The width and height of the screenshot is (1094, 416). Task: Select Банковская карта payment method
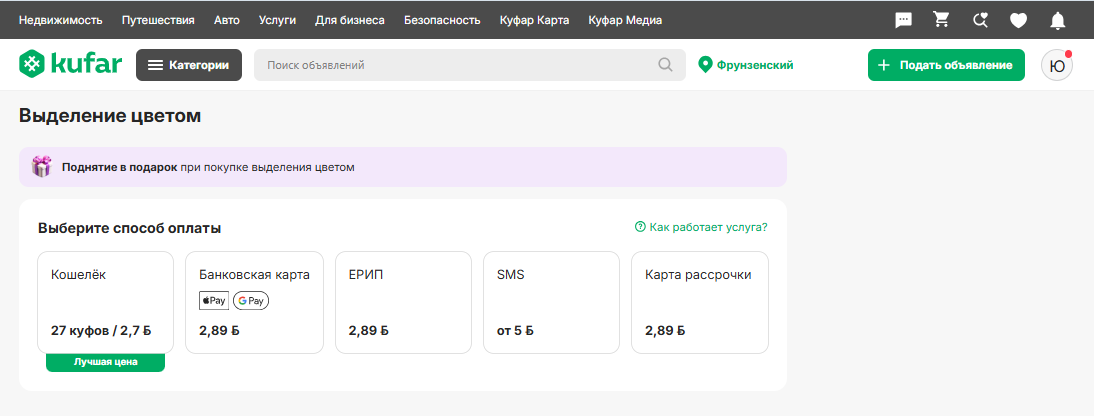coord(254,302)
